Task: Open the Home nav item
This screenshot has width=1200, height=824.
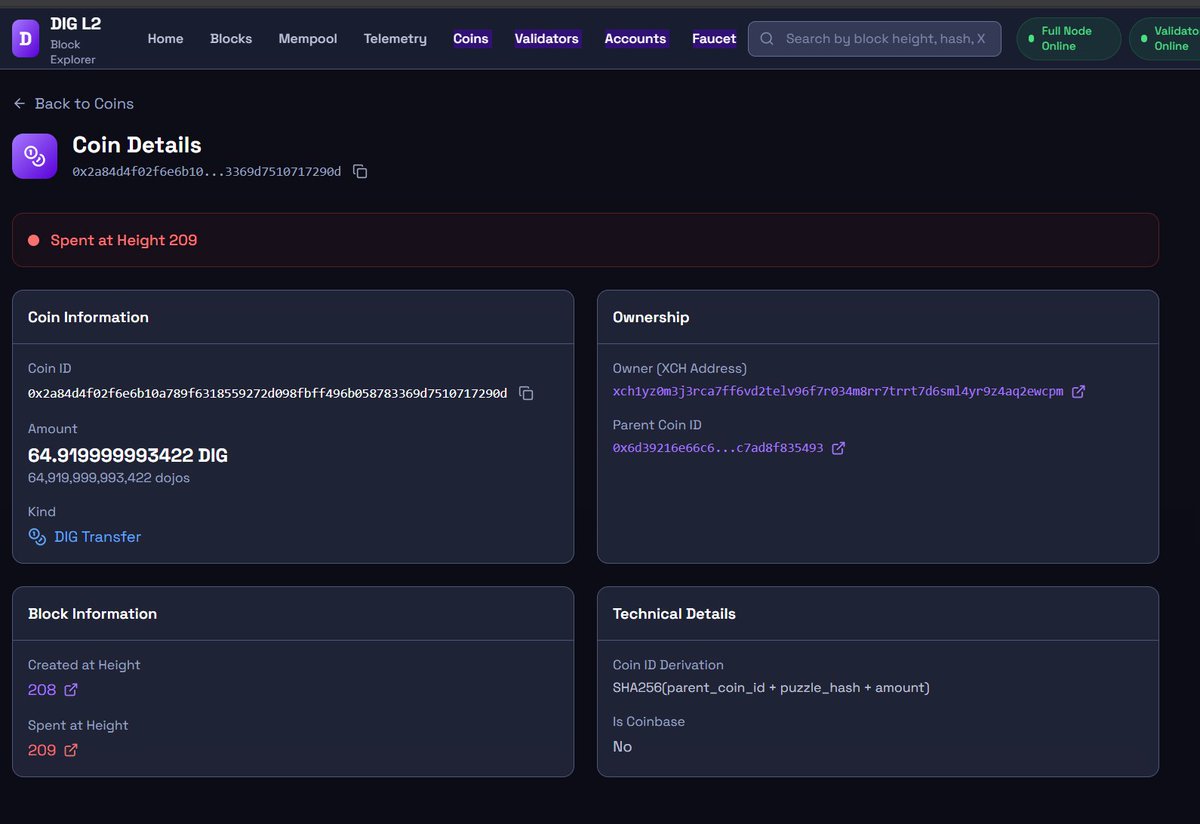Action: click(x=166, y=39)
